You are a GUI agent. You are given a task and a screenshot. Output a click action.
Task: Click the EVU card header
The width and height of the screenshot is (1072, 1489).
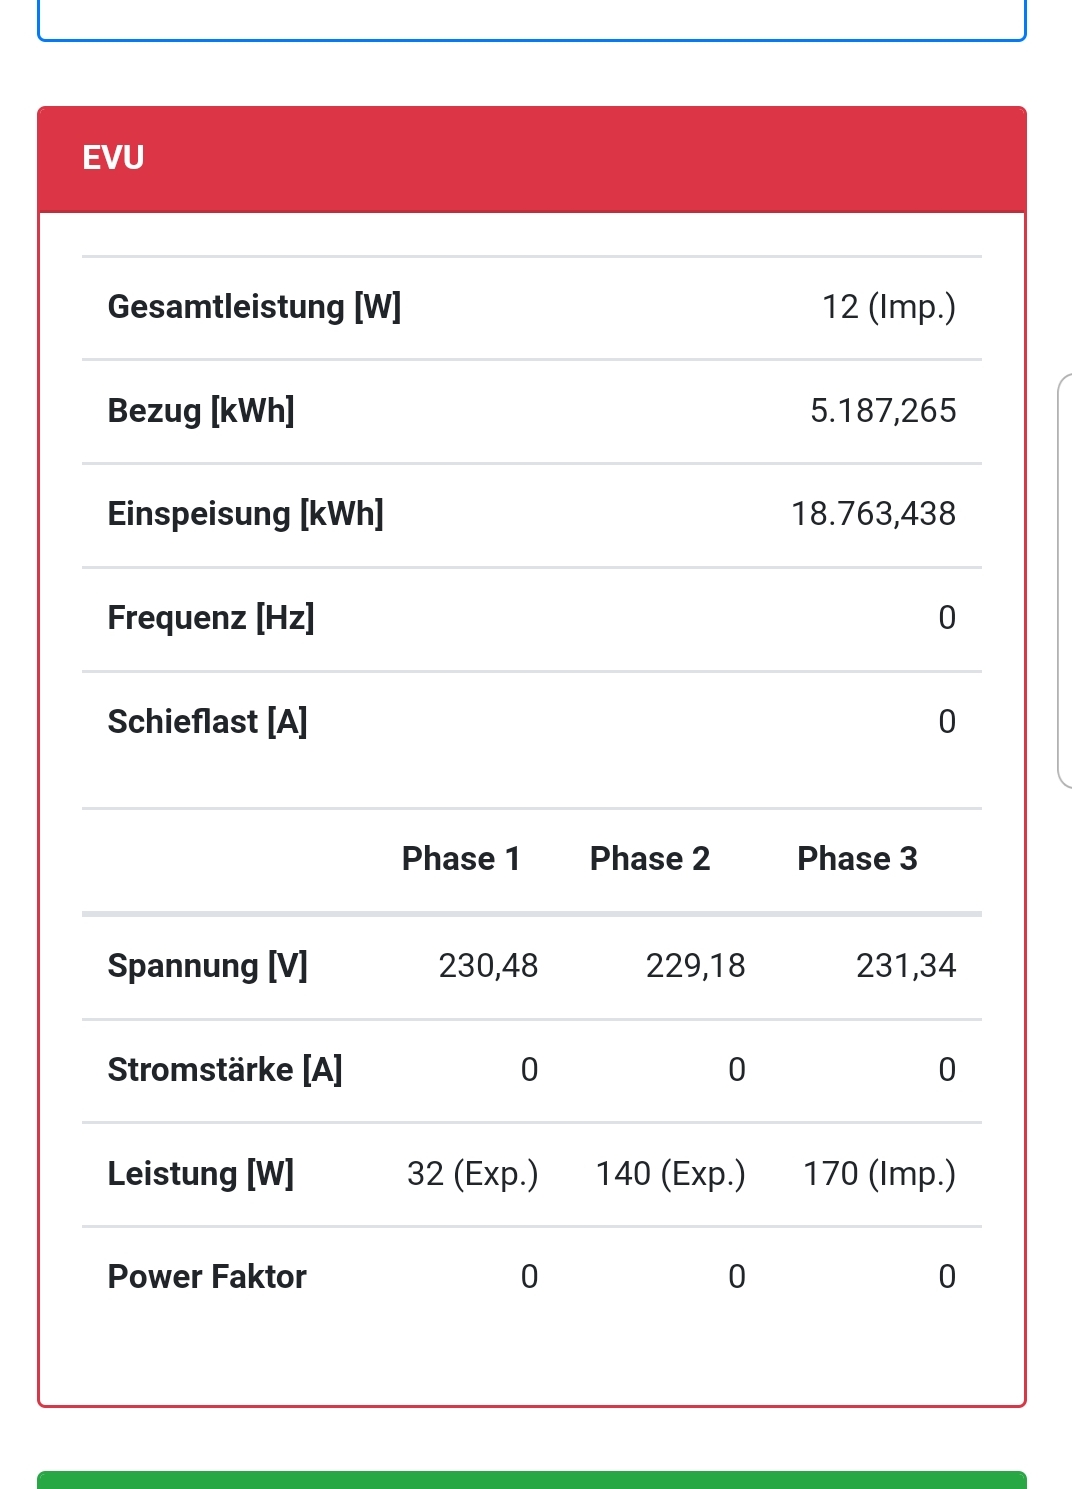531,159
